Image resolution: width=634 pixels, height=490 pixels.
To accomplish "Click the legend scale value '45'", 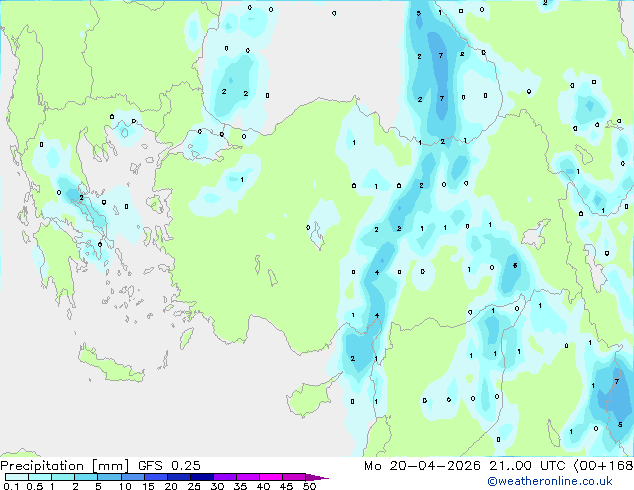I will pos(286,486).
